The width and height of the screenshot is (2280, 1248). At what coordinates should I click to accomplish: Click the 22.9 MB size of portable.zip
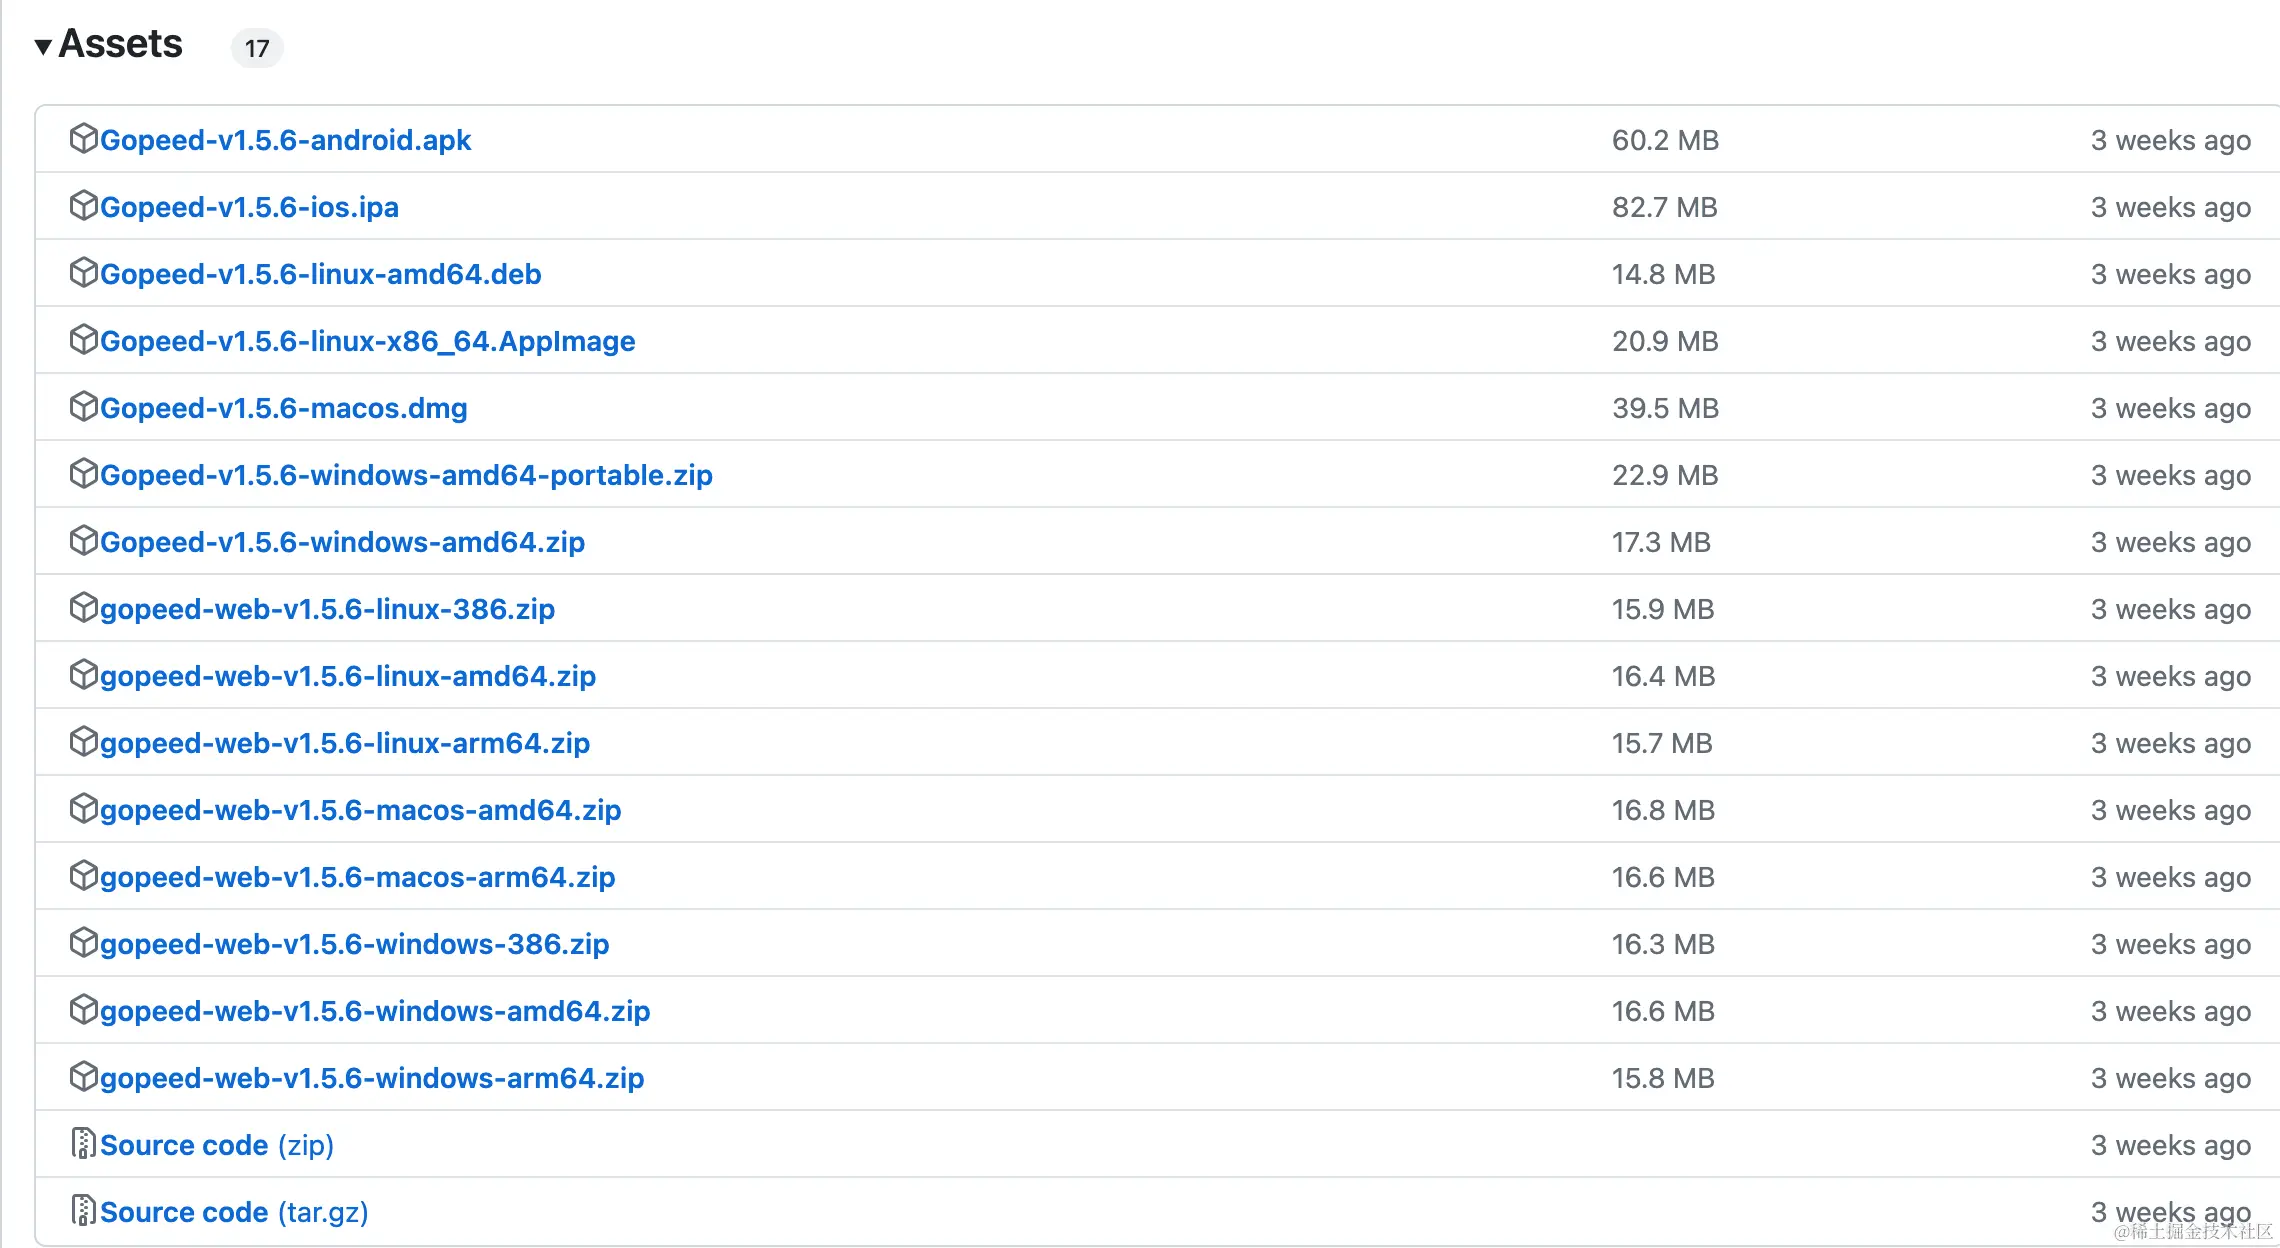[x=1665, y=475]
